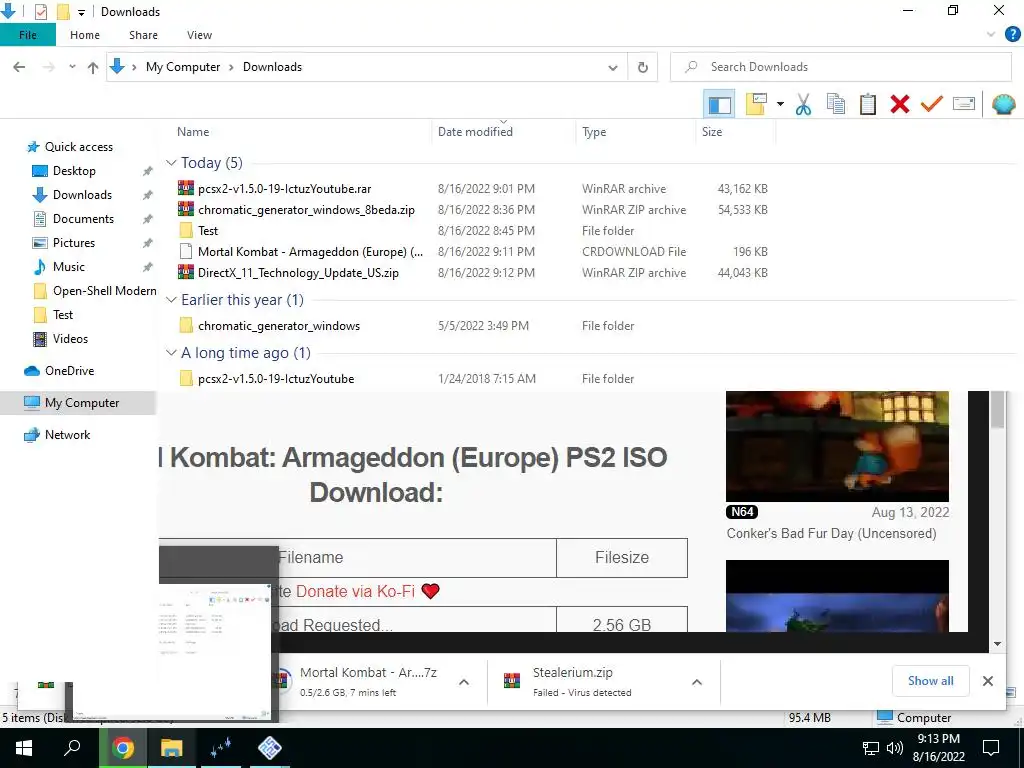This screenshot has height=768, width=1024.
Task: Select DirectX_11_Technology_Update_US.zip file
Action: [298, 272]
